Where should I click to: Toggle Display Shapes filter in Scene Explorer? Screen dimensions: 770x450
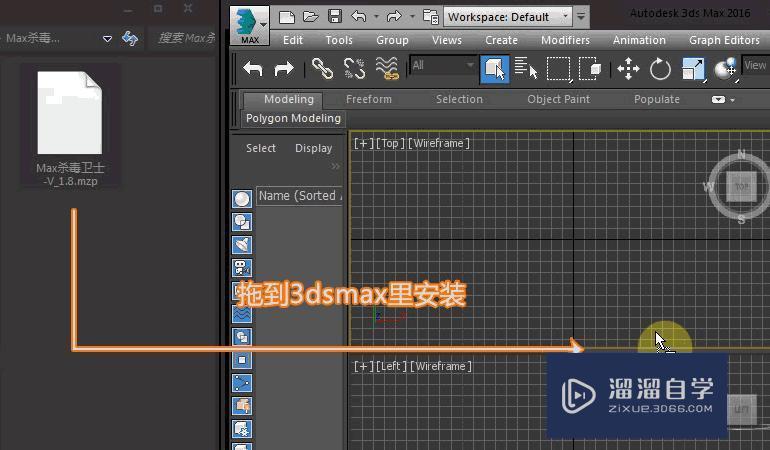242,222
